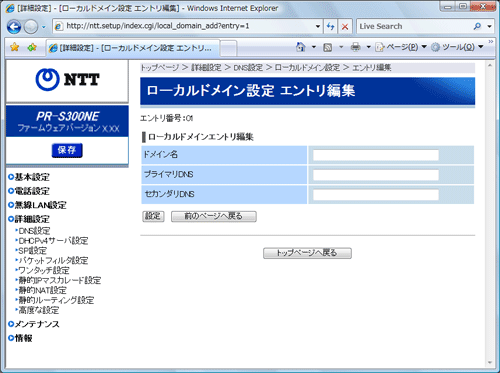Click the Stop loading red X icon
The image size is (500, 373).
(x=345, y=26)
